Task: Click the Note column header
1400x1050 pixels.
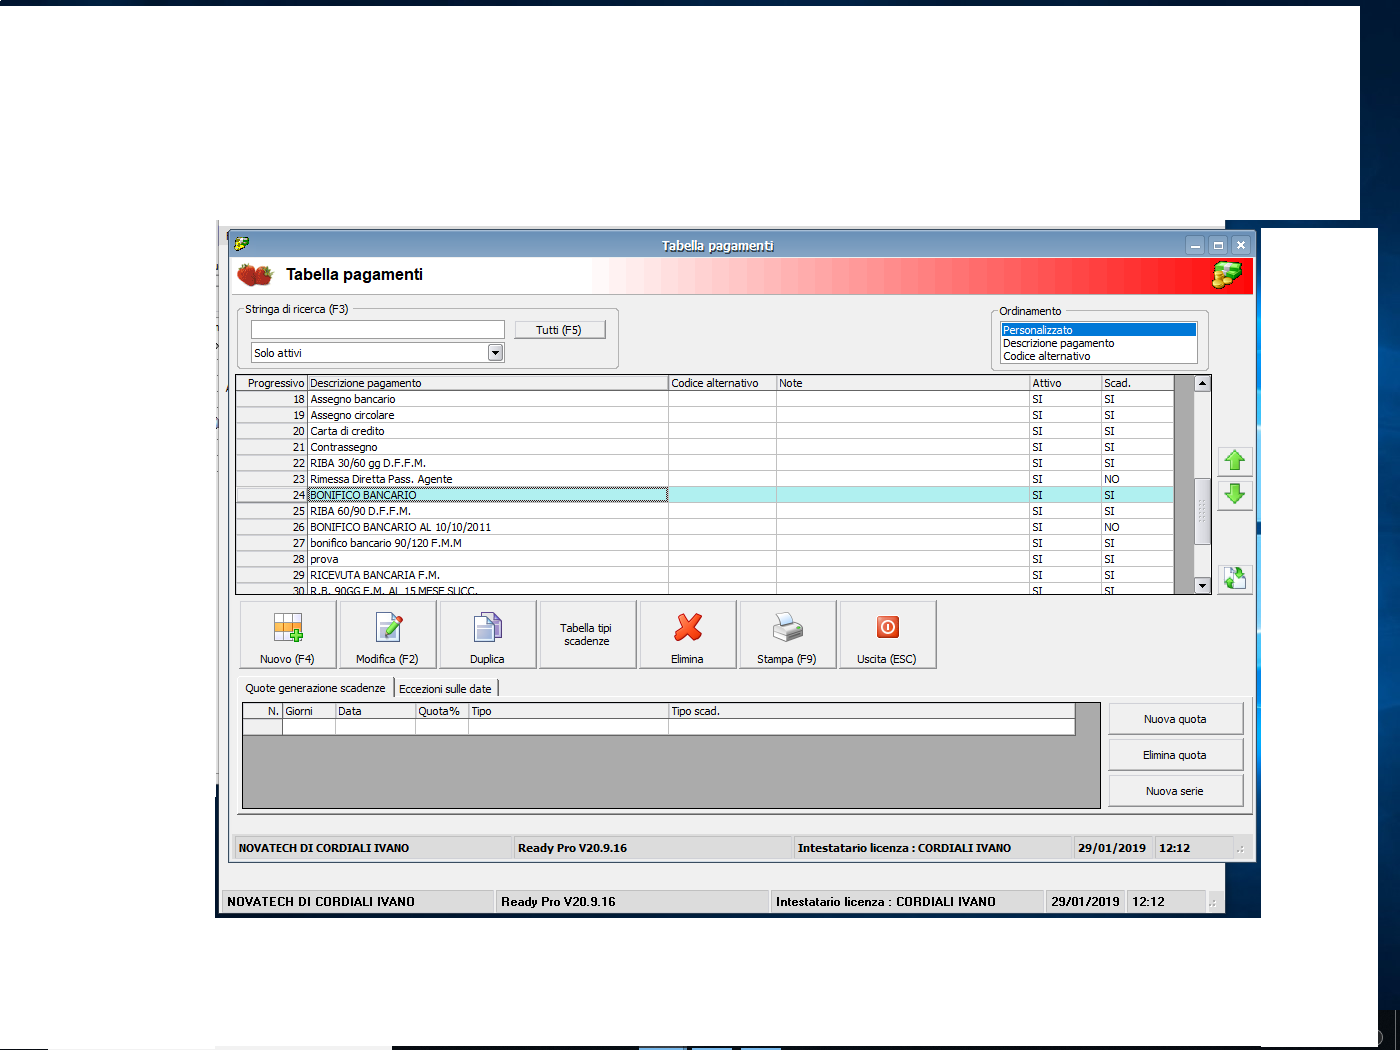Action: point(903,383)
